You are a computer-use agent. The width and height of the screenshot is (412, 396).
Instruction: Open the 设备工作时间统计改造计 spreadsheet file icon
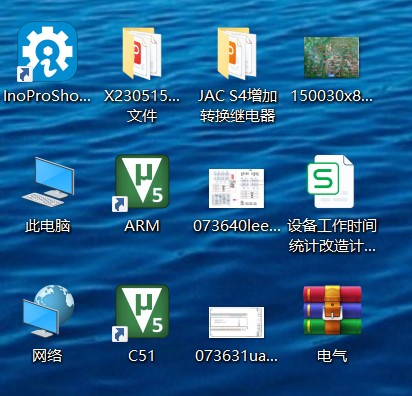point(330,181)
